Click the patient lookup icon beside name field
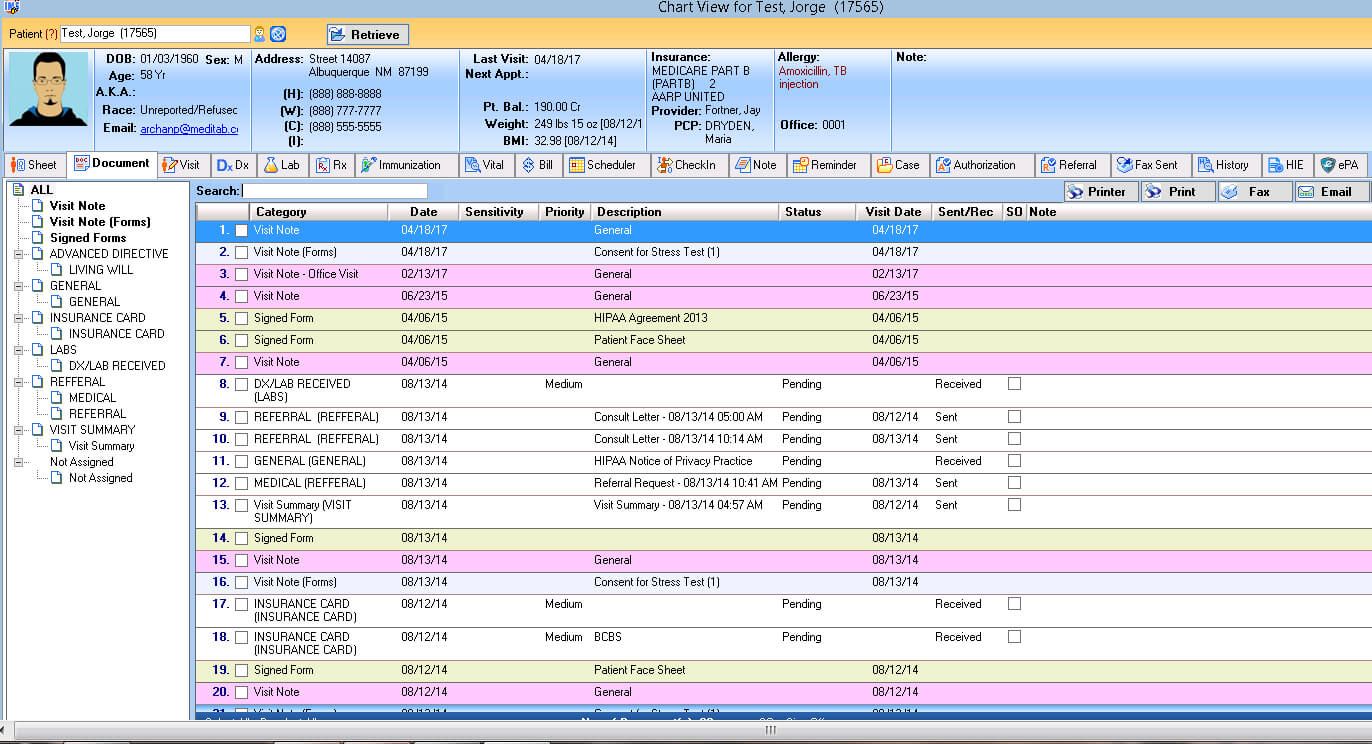 tap(260, 34)
